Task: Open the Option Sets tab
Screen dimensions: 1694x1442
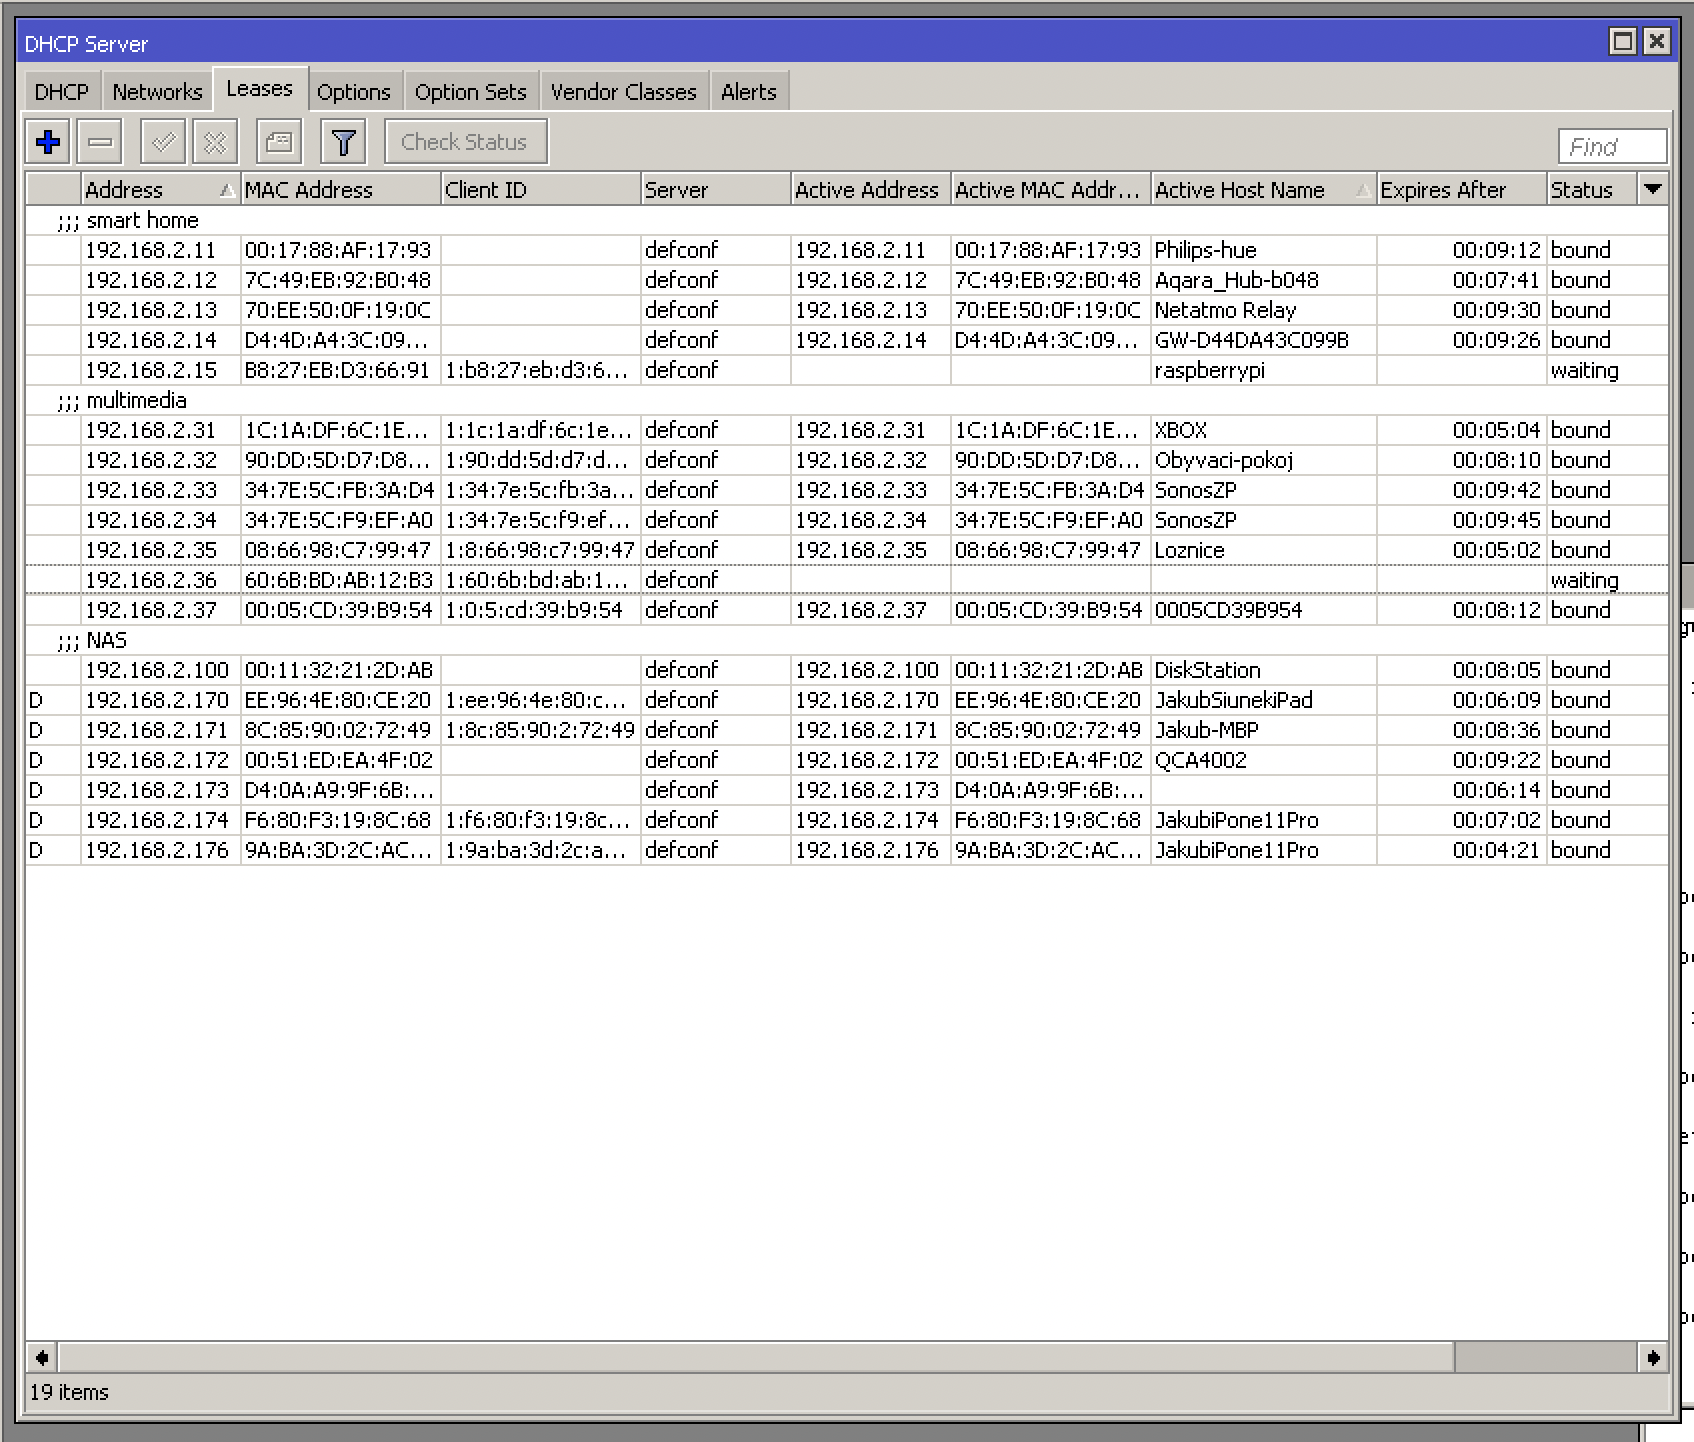Action: (471, 92)
